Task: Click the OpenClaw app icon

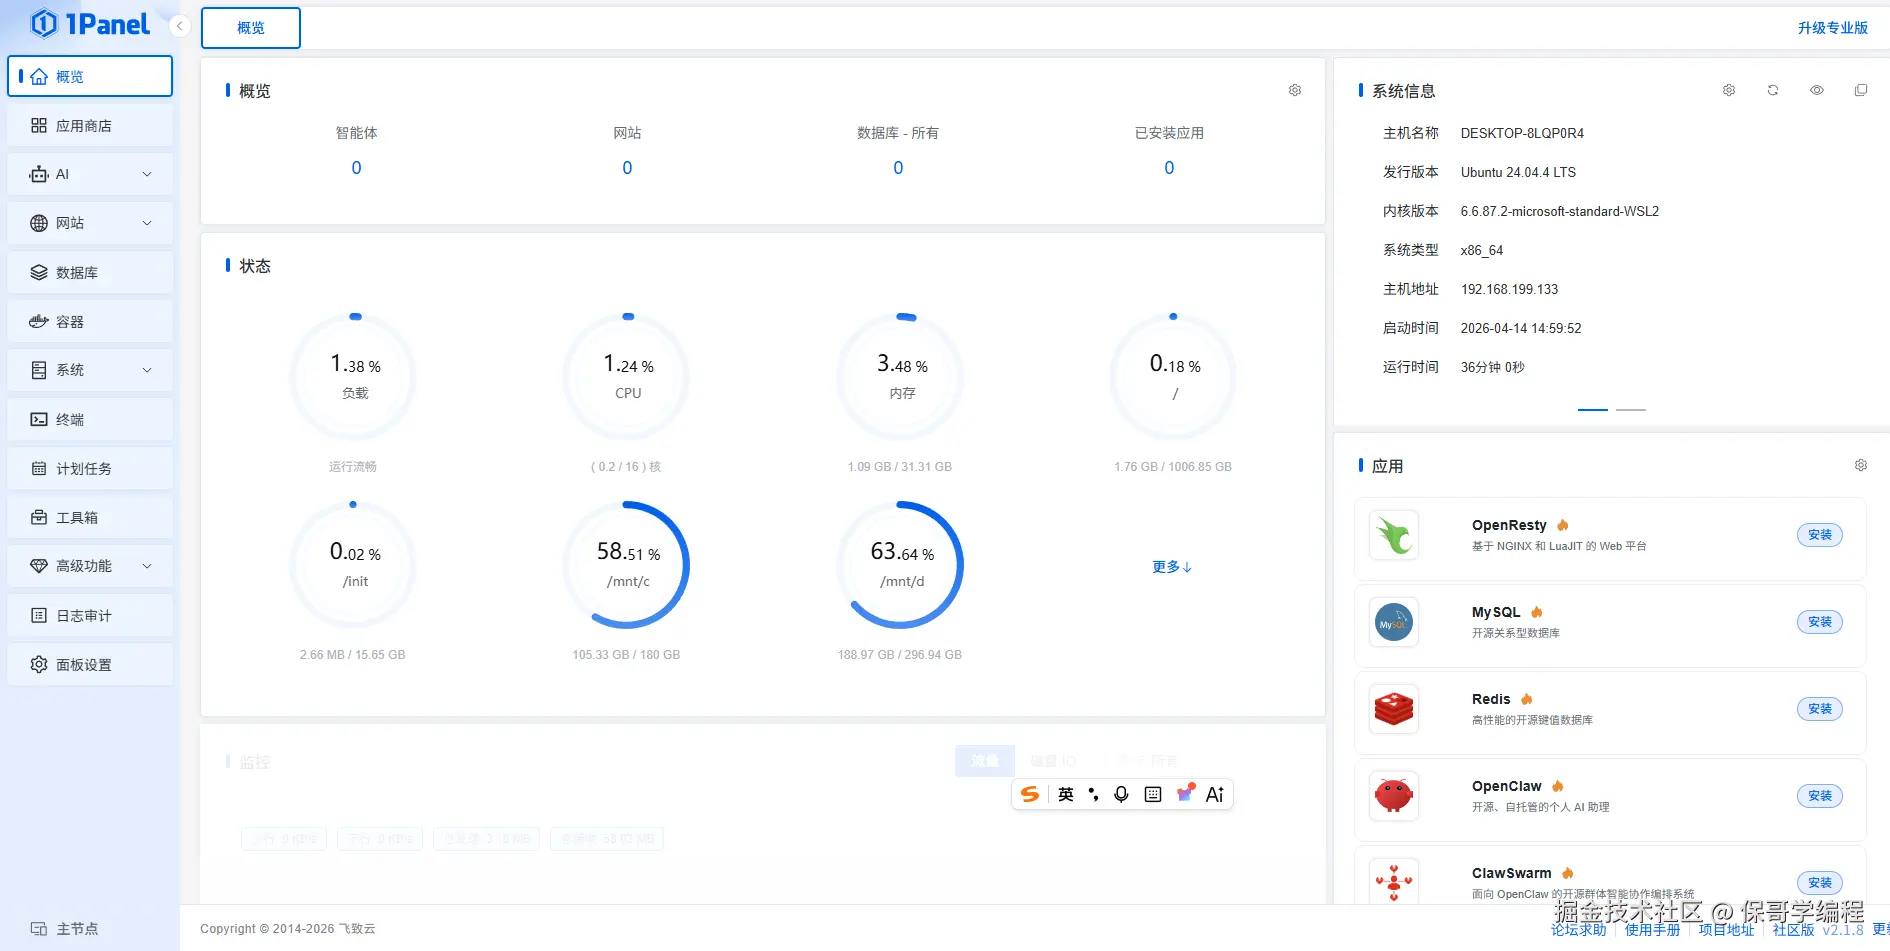Action: click(x=1394, y=796)
